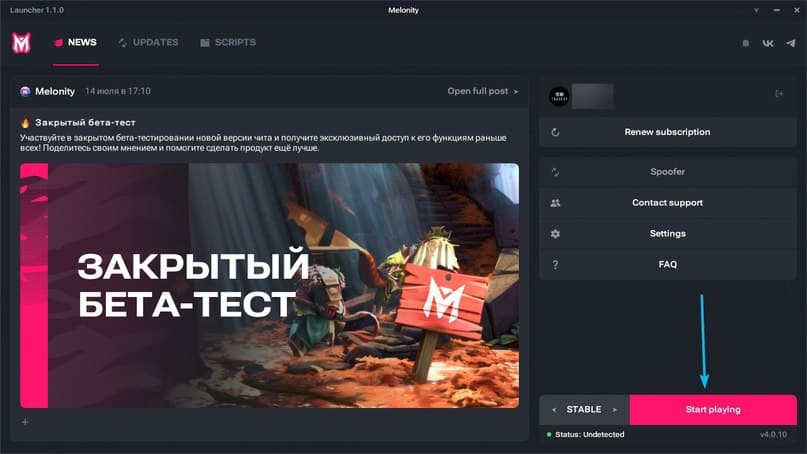
Task: Open the SCRIPTS tab
Action: (228, 43)
